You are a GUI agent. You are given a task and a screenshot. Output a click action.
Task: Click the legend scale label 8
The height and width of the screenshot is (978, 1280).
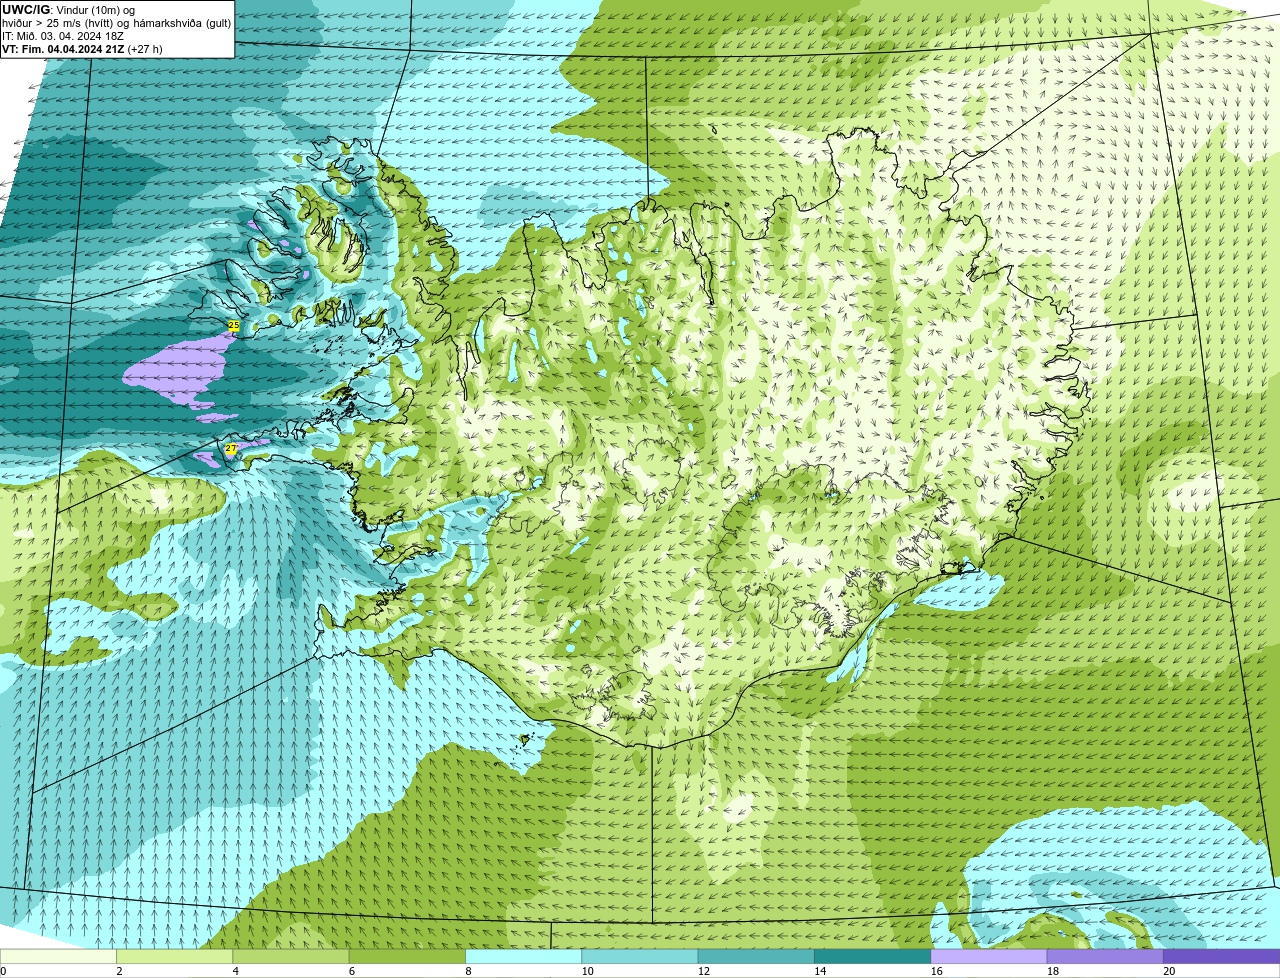(x=468, y=971)
